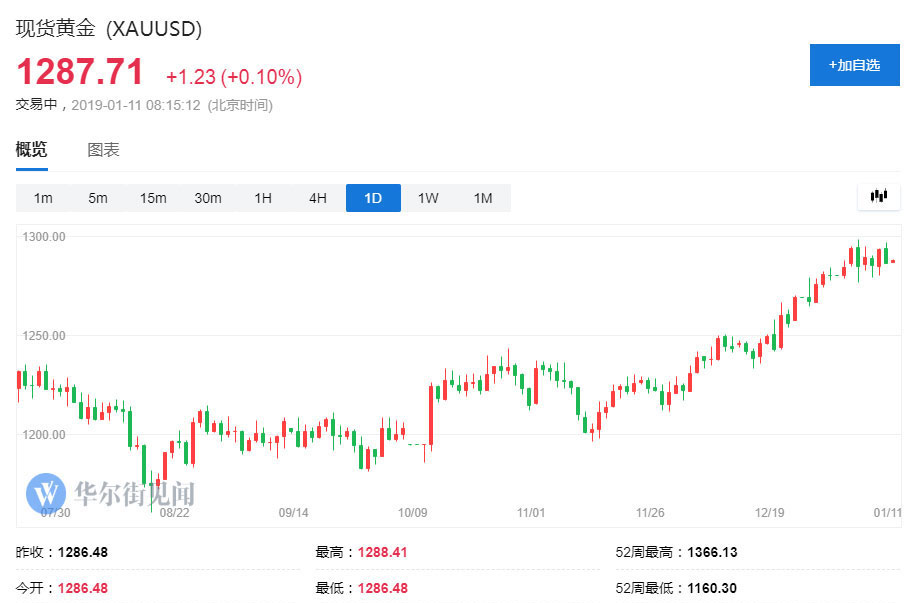The image size is (915, 603).
Task: Switch to the 4H timeframe
Action: (x=318, y=198)
